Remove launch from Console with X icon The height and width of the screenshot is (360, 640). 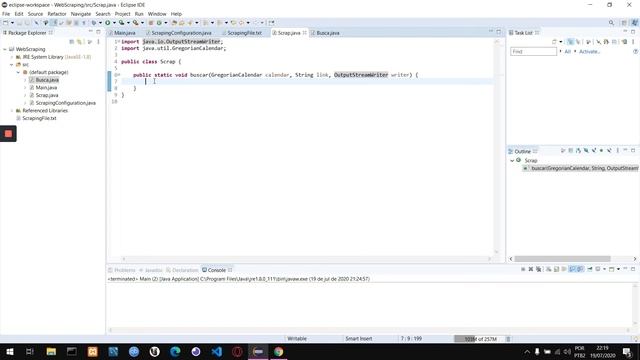point(531,269)
